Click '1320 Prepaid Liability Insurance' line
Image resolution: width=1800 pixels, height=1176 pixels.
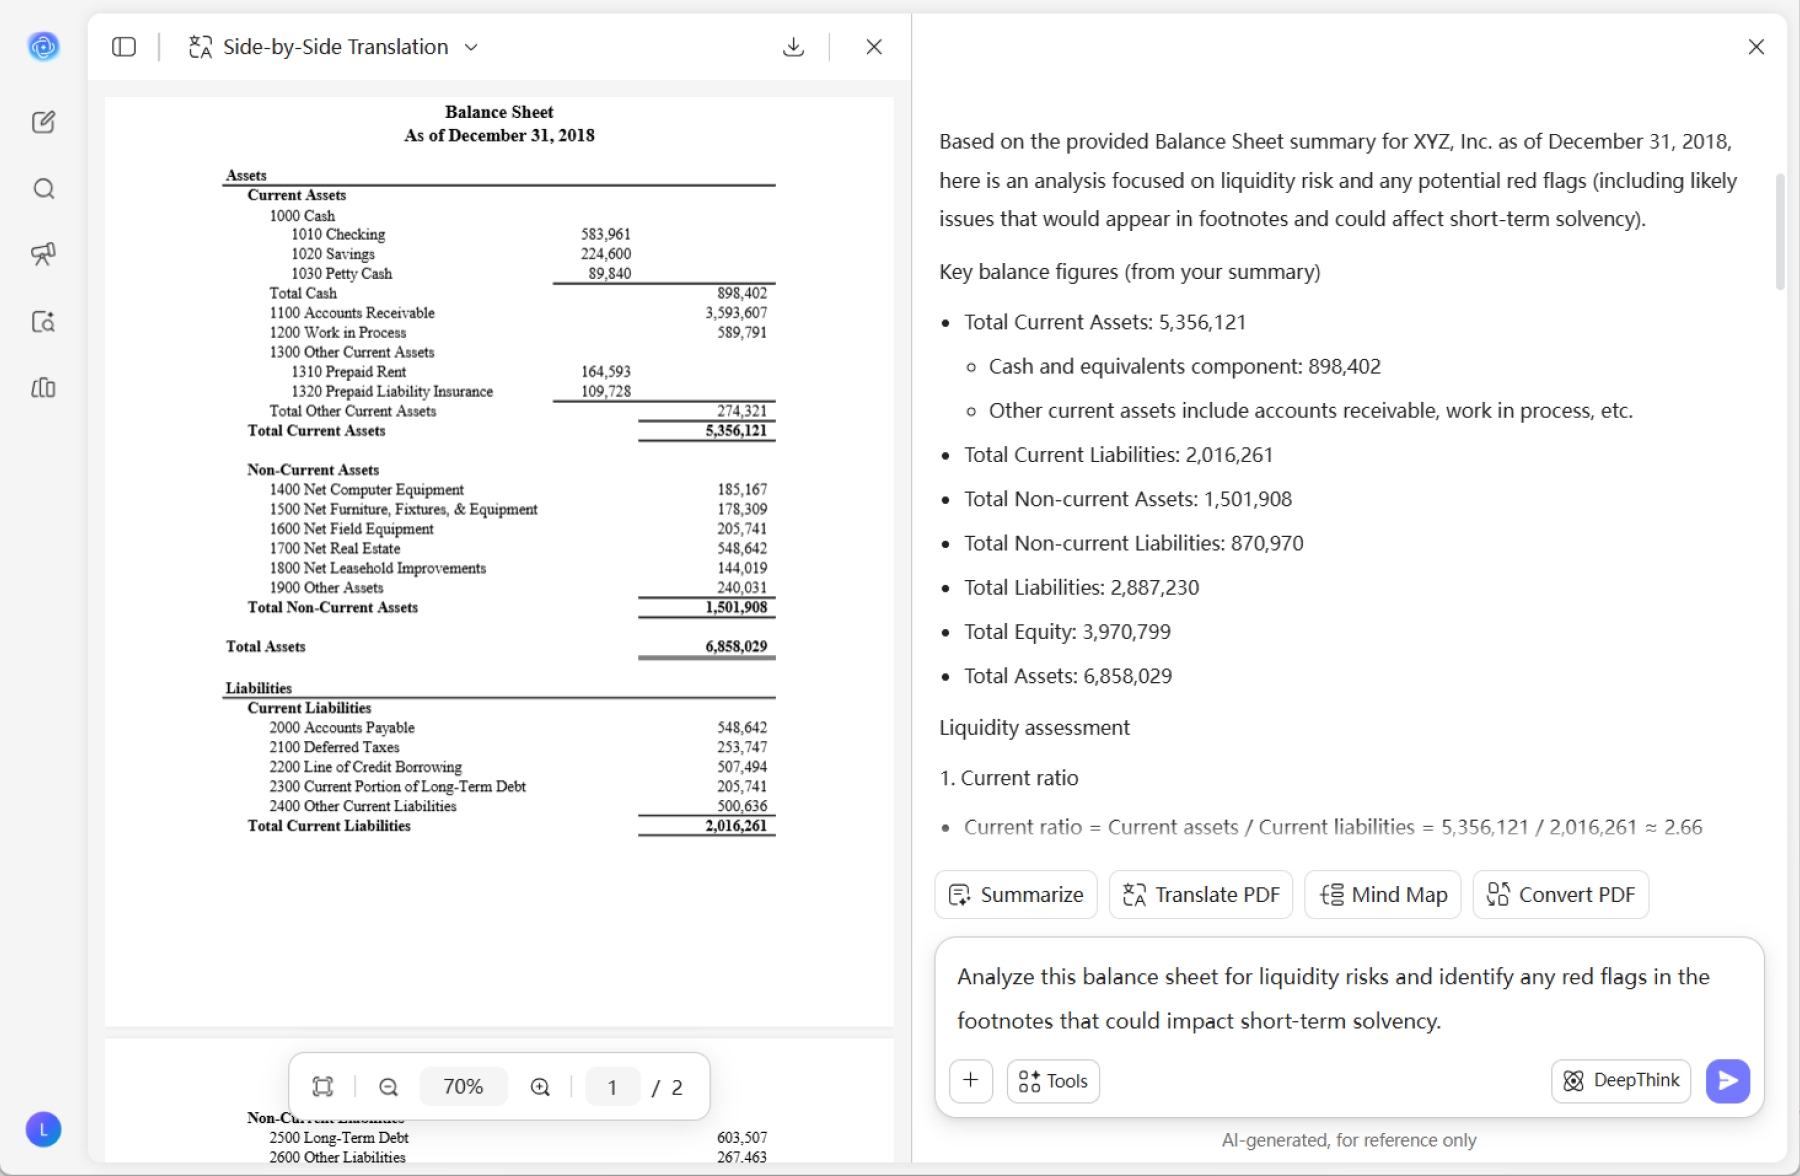click(x=392, y=392)
